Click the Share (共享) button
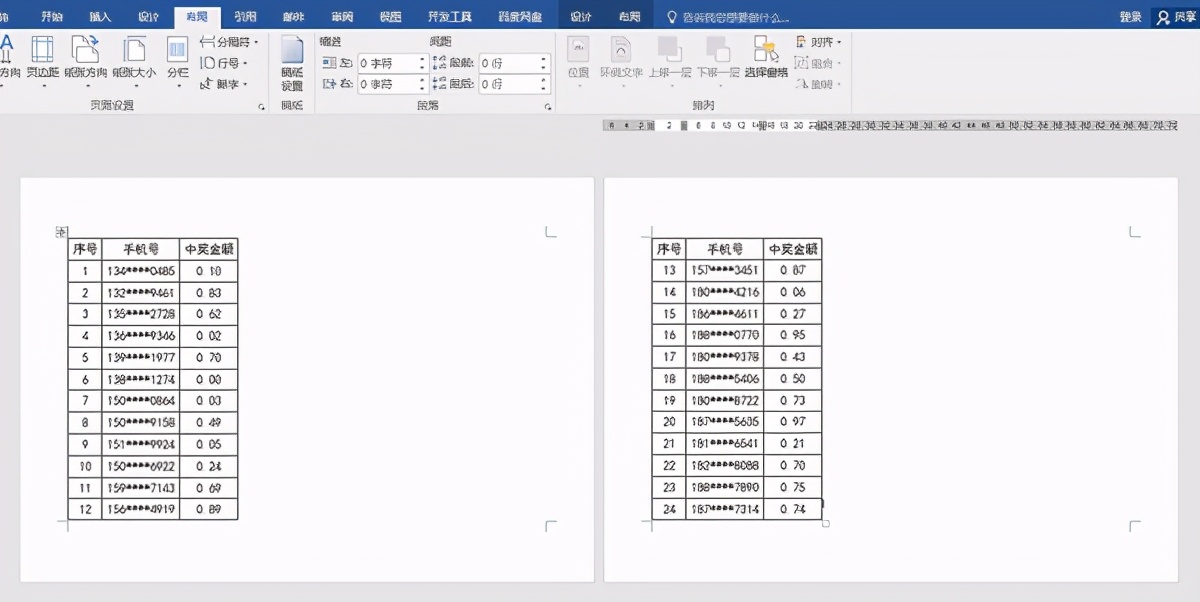The width and height of the screenshot is (1200, 602). coord(1177,17)
